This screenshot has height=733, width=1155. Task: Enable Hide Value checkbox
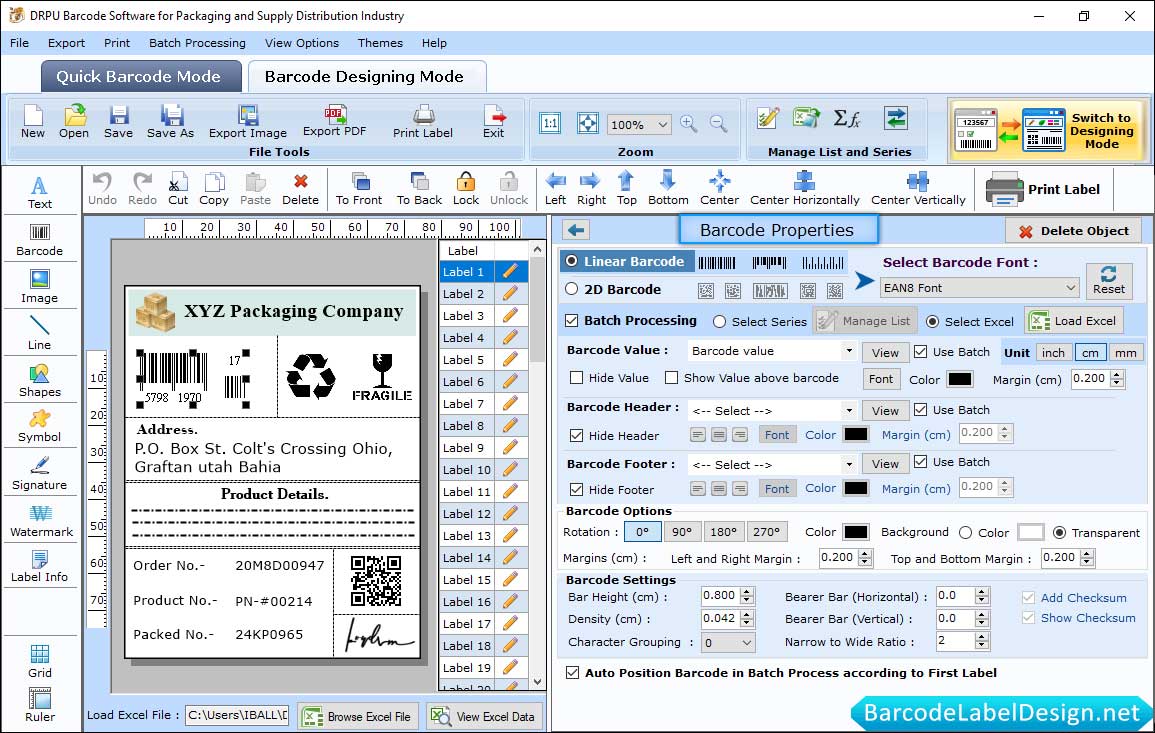577,378
